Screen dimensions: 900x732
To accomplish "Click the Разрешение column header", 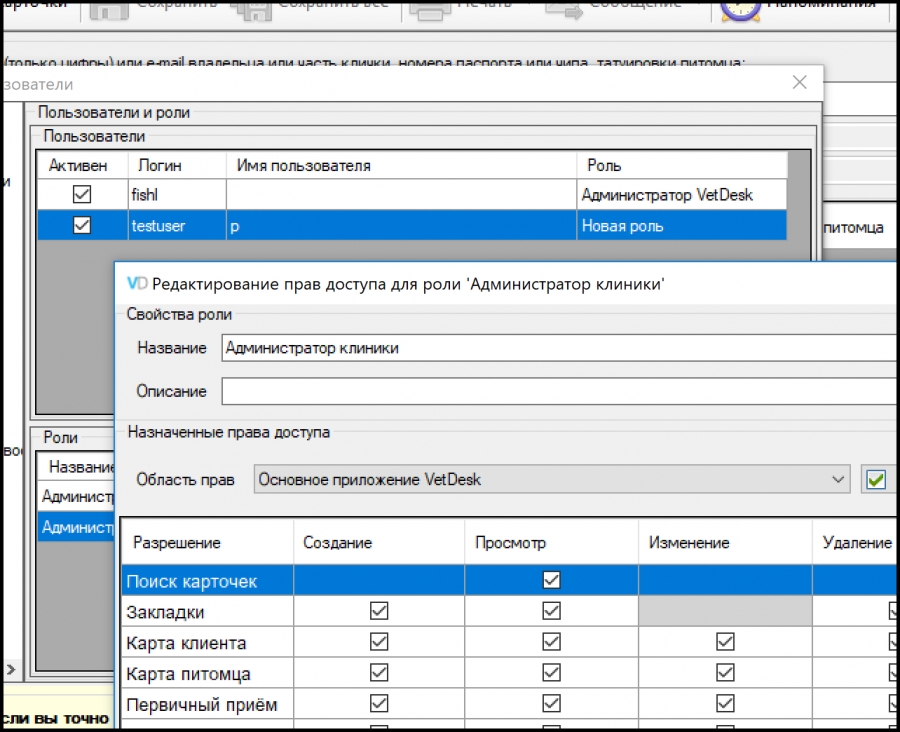I will (207, 543).
